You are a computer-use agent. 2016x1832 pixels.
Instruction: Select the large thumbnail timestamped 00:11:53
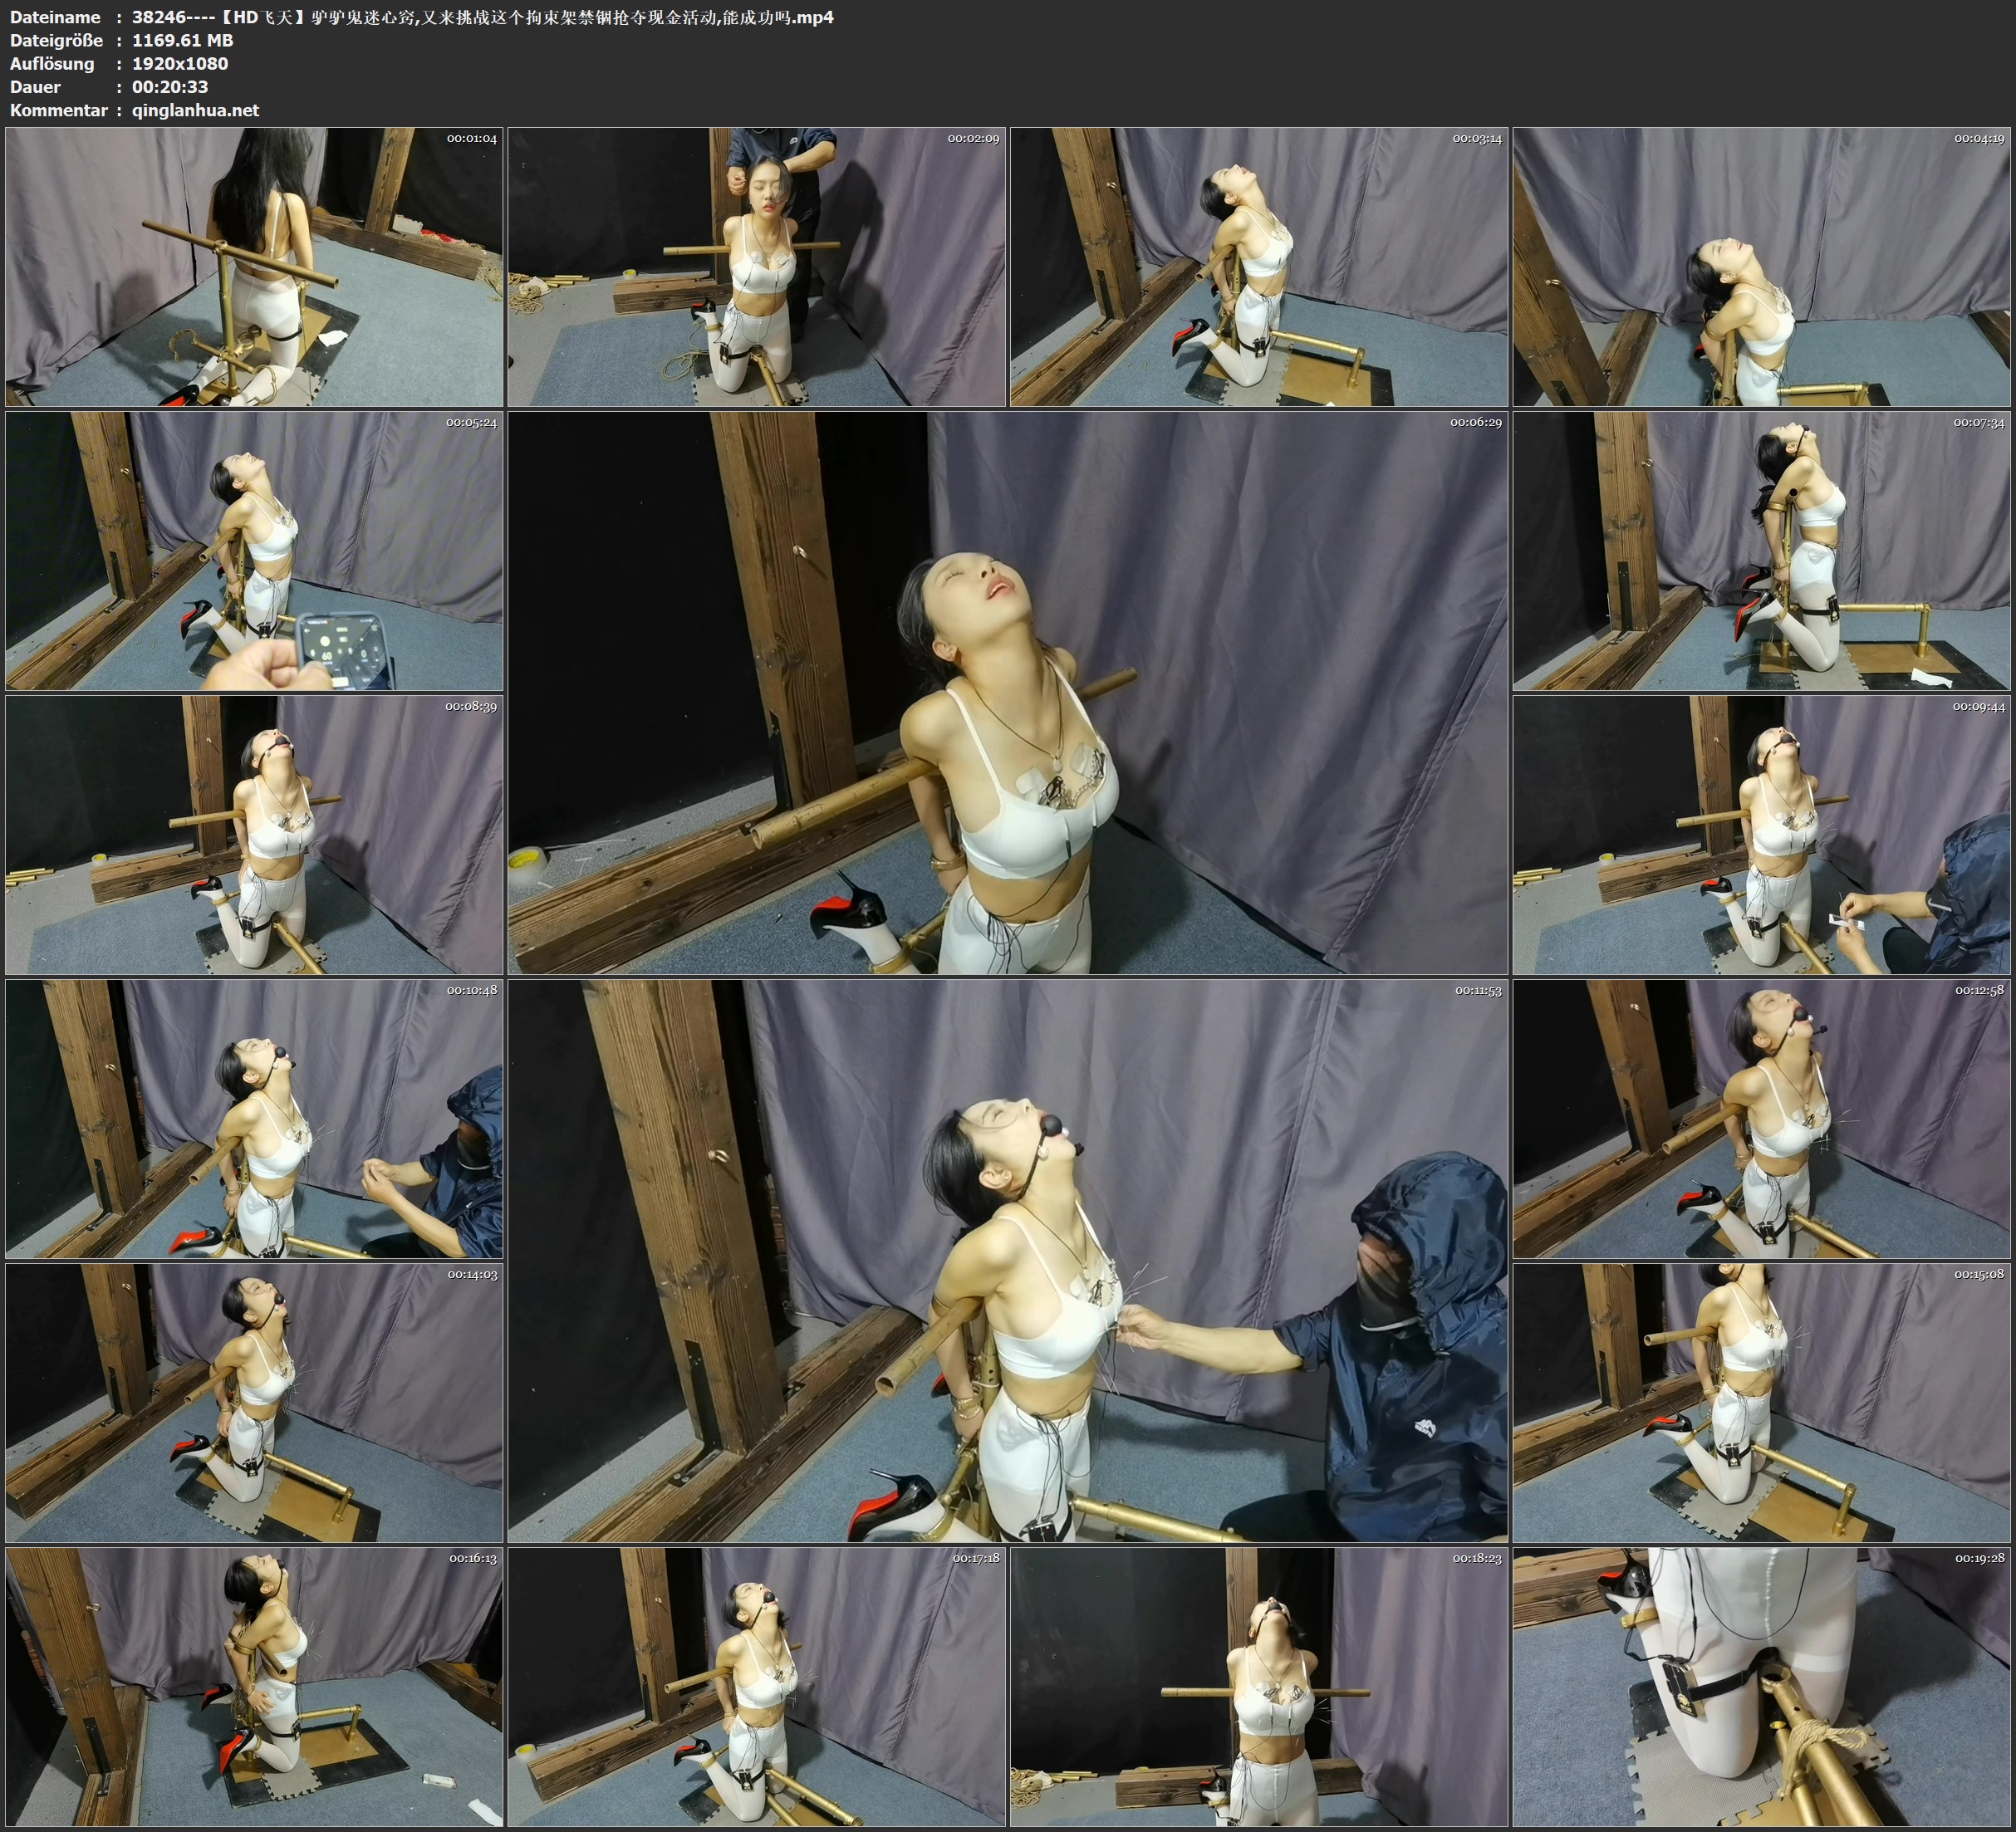(1007, 1261)
